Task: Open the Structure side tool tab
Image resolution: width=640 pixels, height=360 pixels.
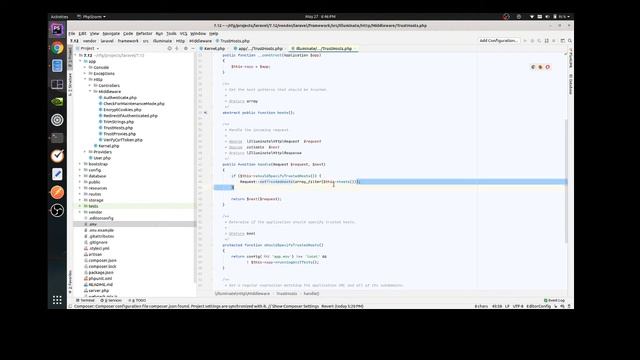Action: point(70,84)
